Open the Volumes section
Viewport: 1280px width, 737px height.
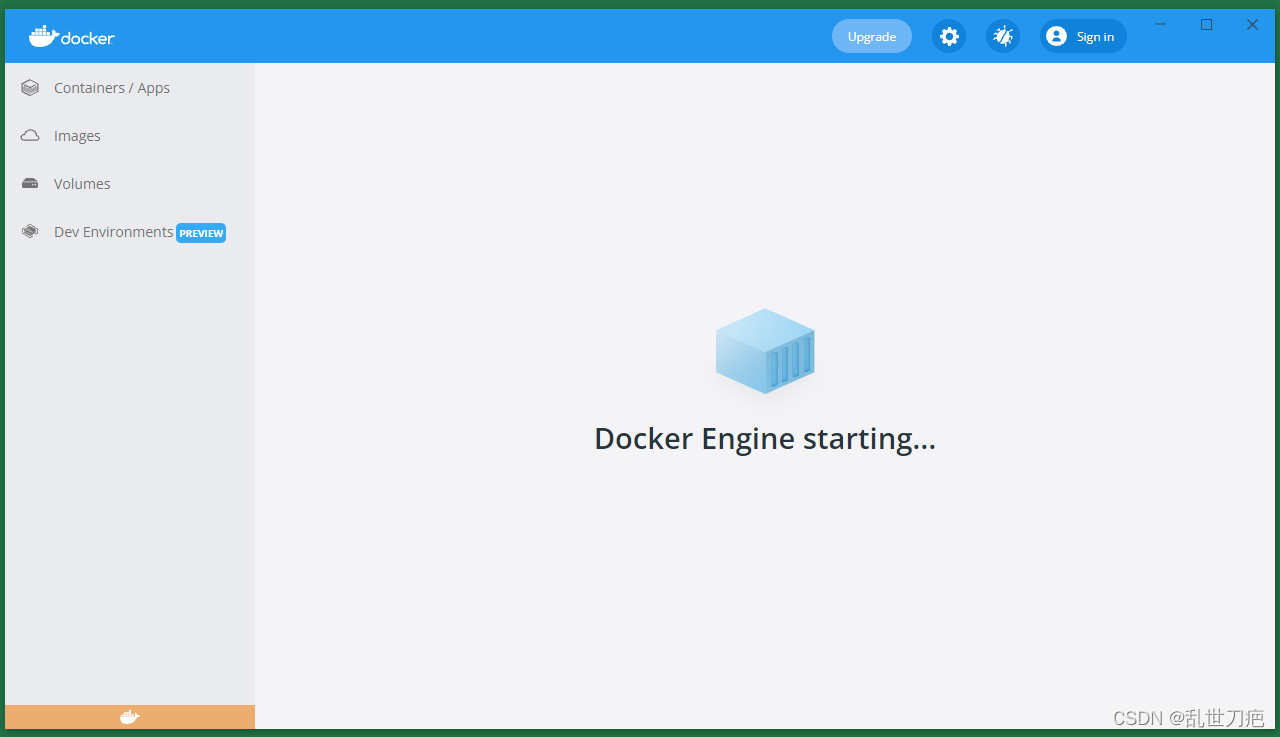[130, 184]
